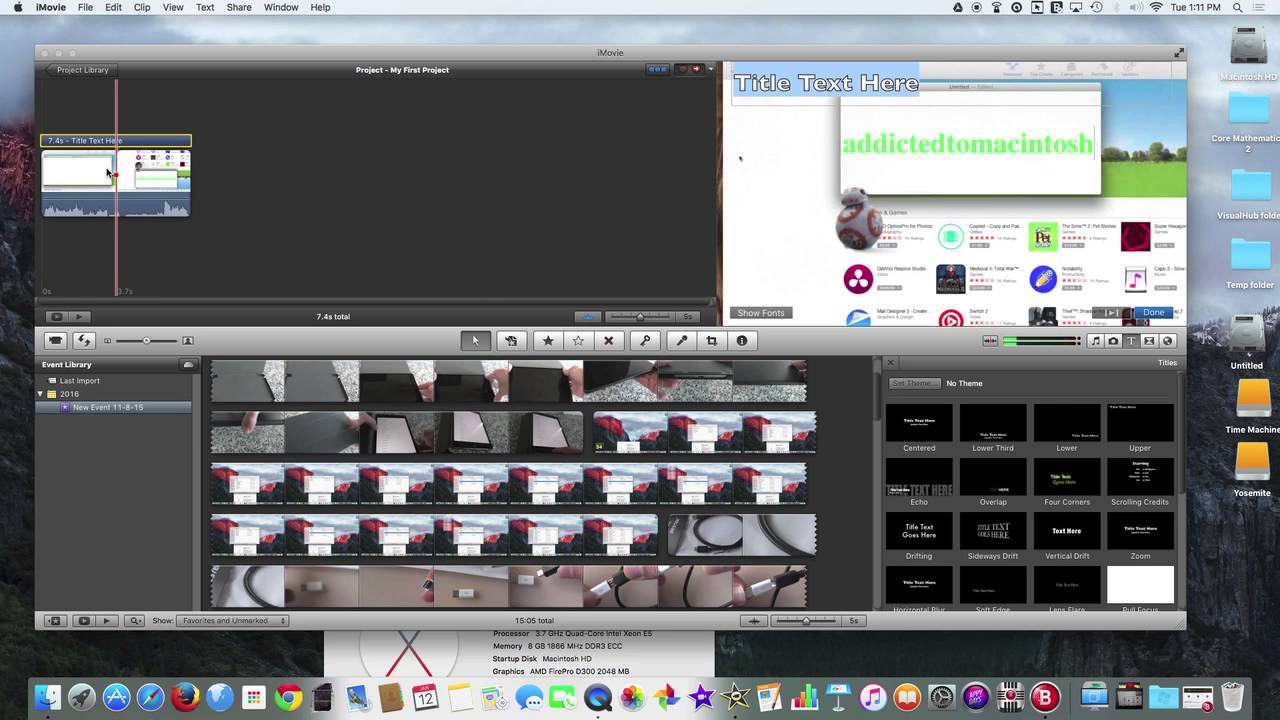The image size is (1280, 720).
Task: Toggle the event browser snap button
Action: pyautogui.click(x=755, y=621)
